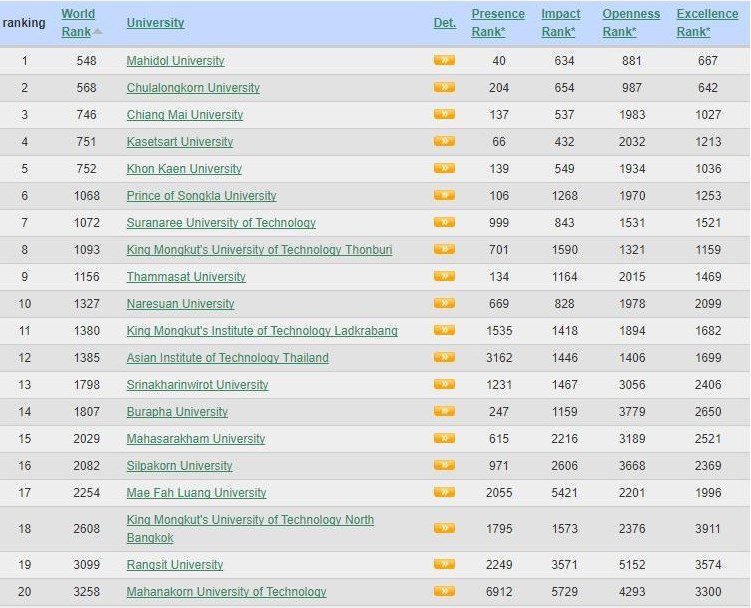Click openness rank value 5152

pos(632,565)
